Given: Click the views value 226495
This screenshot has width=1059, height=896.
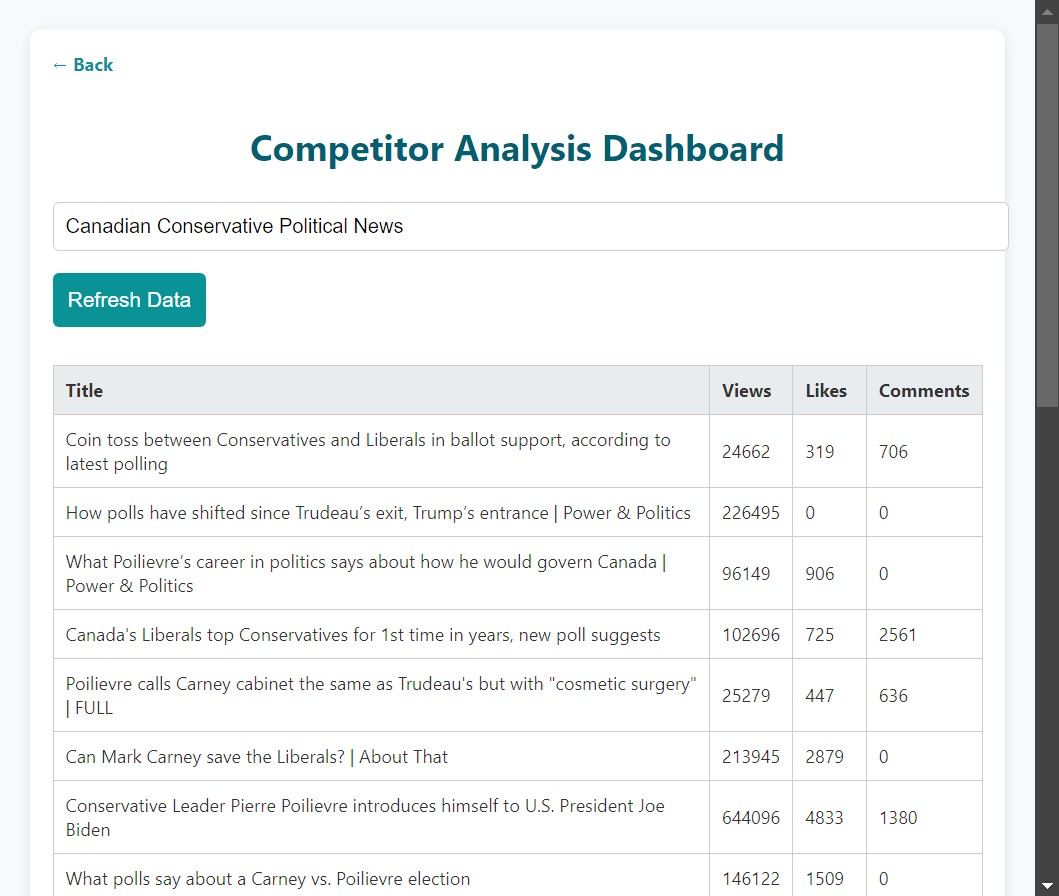Looking at the screenshot, I should tap(750, 512).
